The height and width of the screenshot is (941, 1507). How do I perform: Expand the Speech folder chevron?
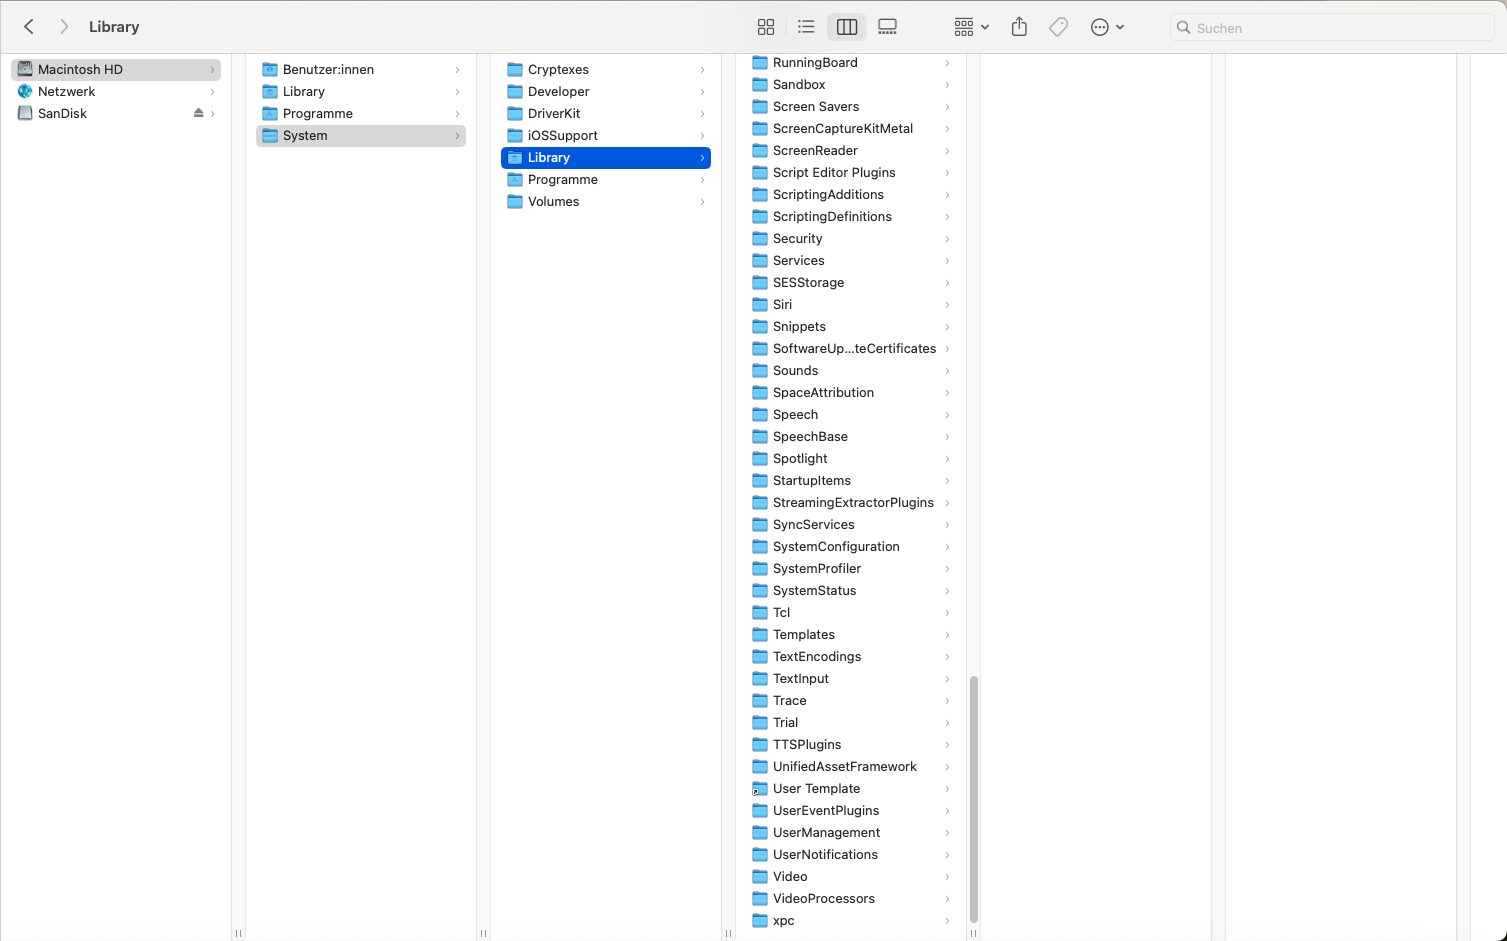[x=947, y=414]
